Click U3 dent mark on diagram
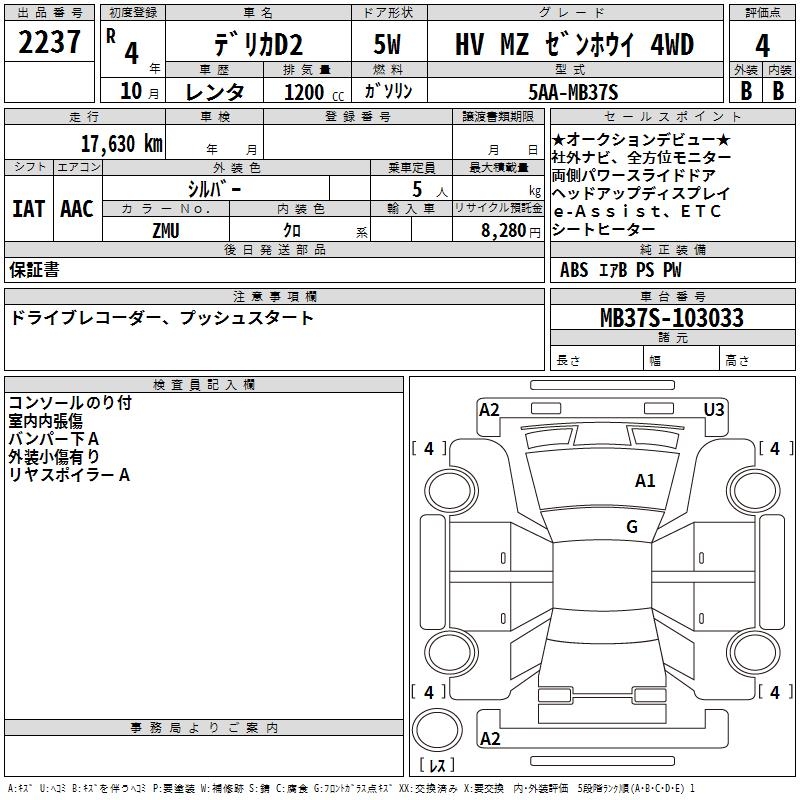800x800 pixels. 714,410
